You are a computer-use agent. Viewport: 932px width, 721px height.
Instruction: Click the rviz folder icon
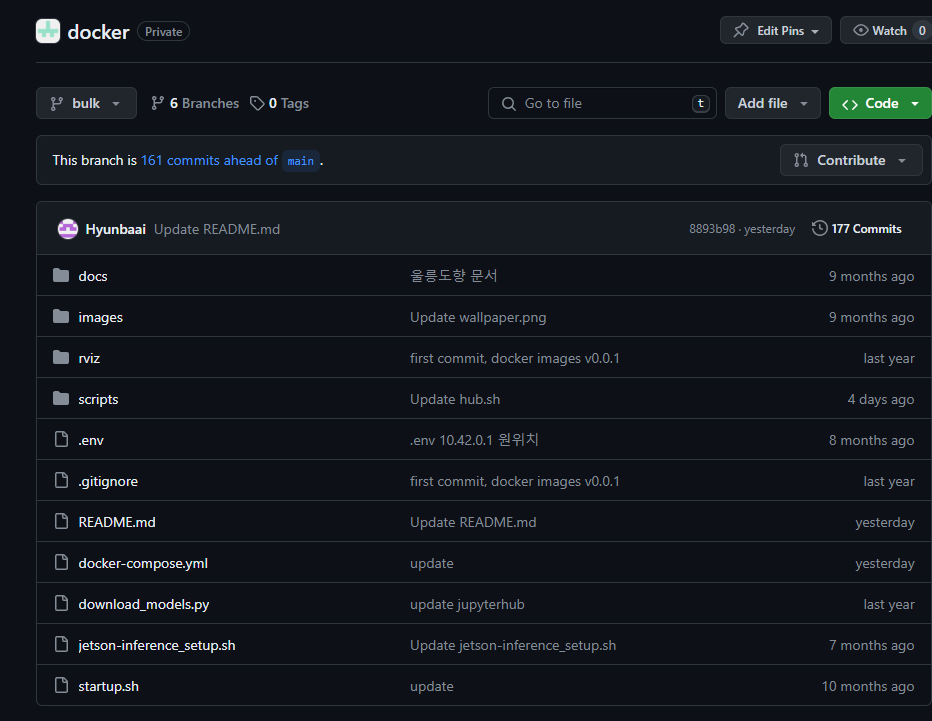(x=61, y=357)
